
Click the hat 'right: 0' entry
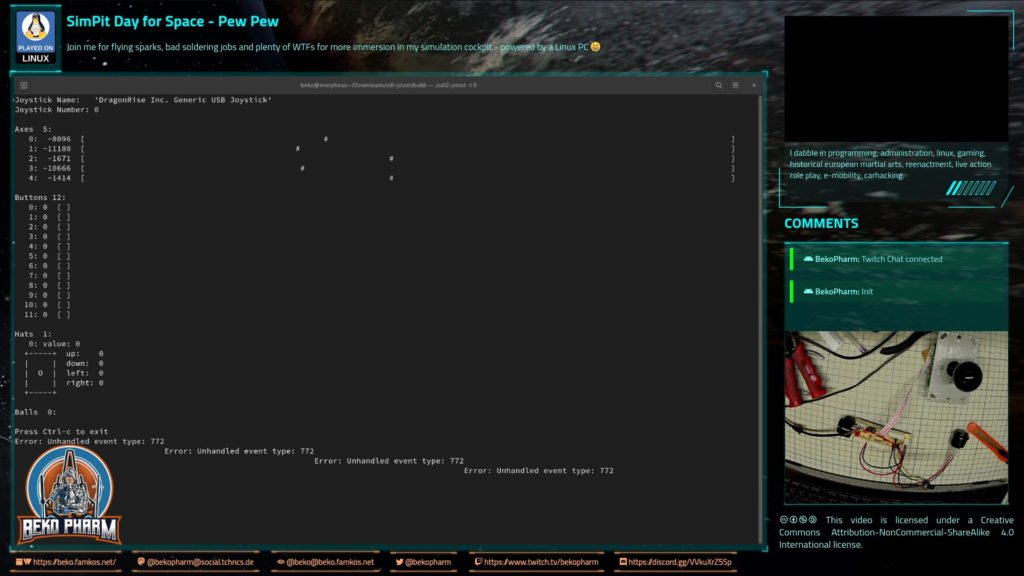tap(85, 383)
